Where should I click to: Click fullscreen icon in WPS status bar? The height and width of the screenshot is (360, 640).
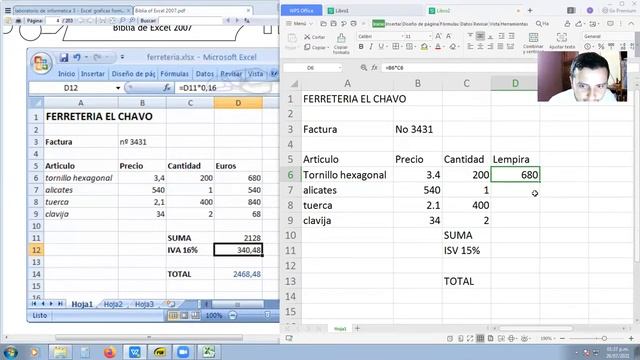click(x=470, y=338)
